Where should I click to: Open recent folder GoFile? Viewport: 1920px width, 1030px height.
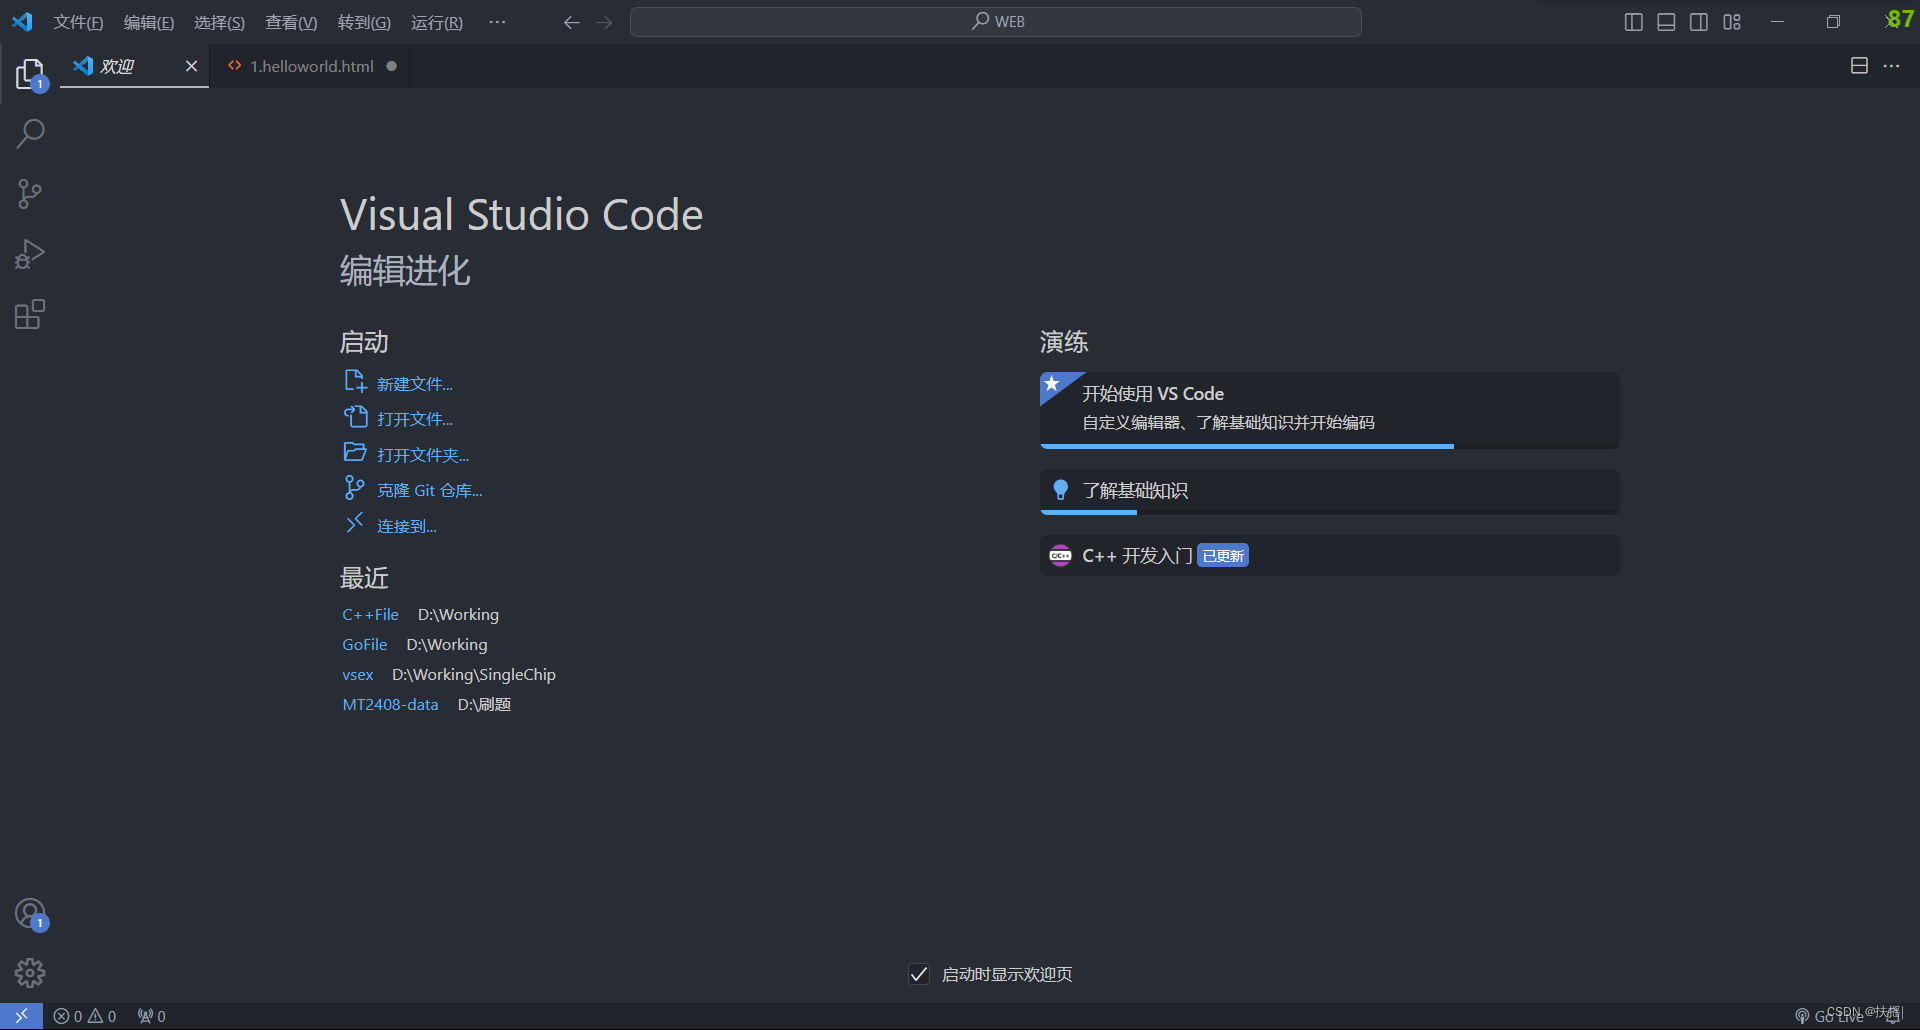click(364, 645)
